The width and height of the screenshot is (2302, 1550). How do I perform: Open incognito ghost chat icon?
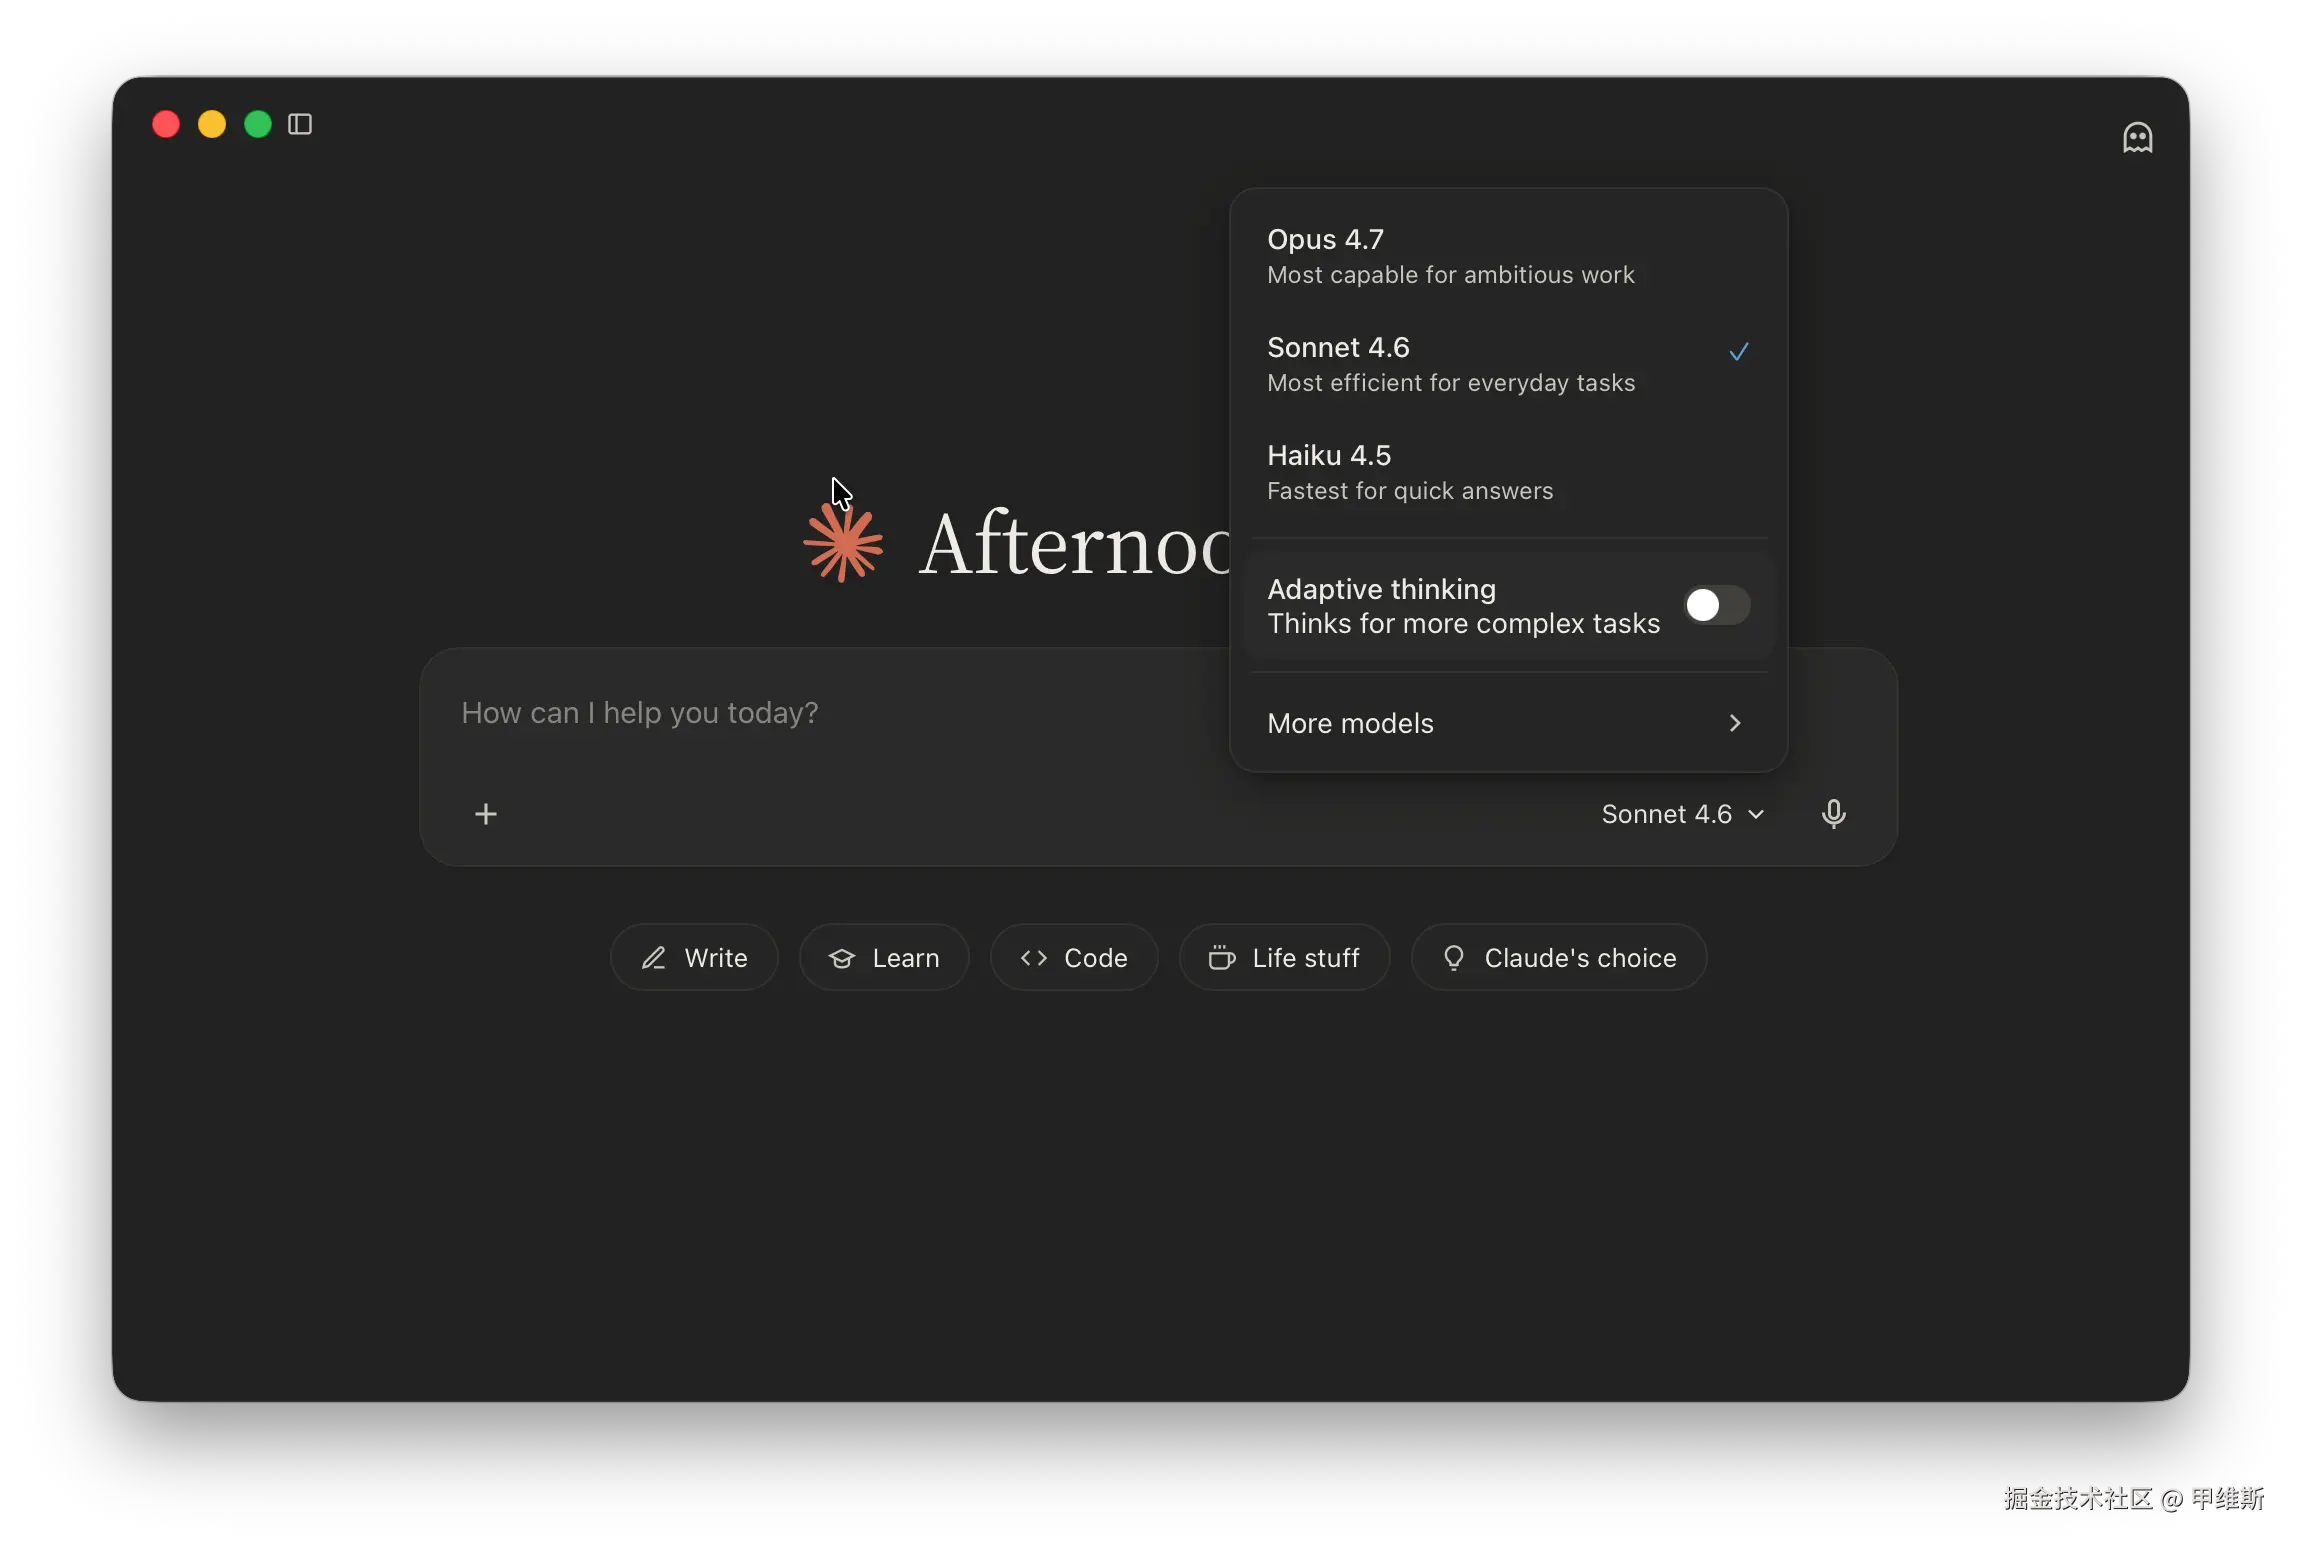pos(2137,137)
